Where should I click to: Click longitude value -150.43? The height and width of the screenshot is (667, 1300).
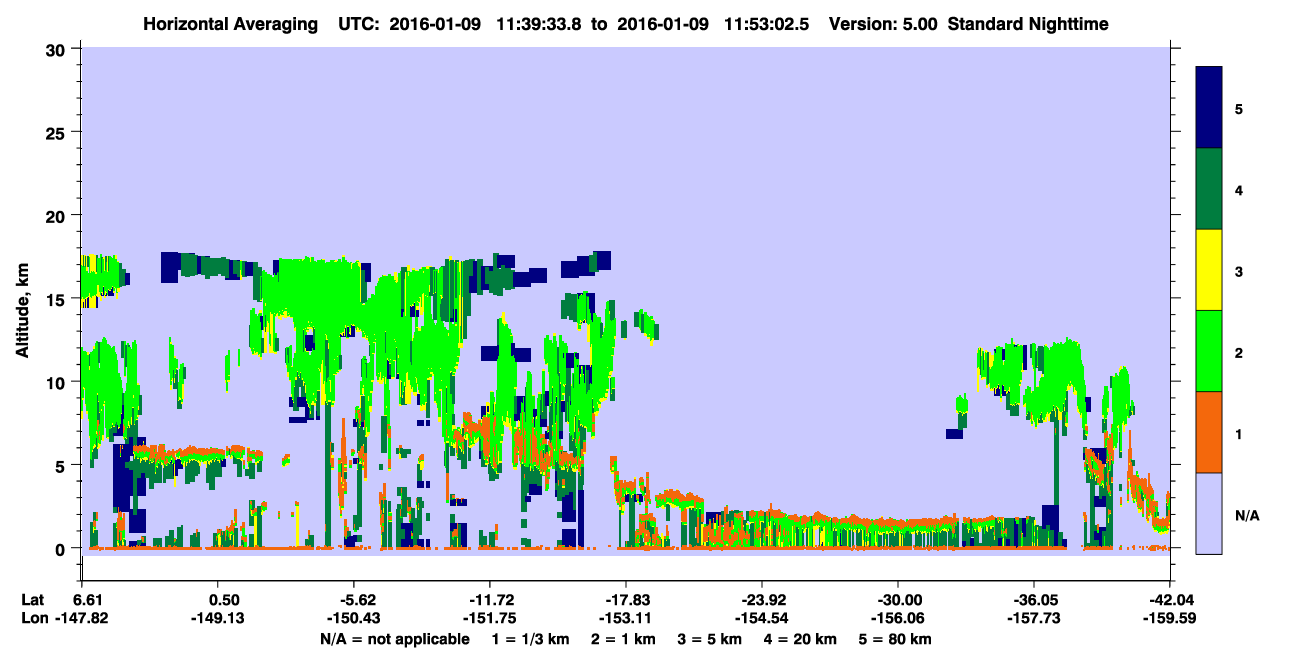point(354,618)
